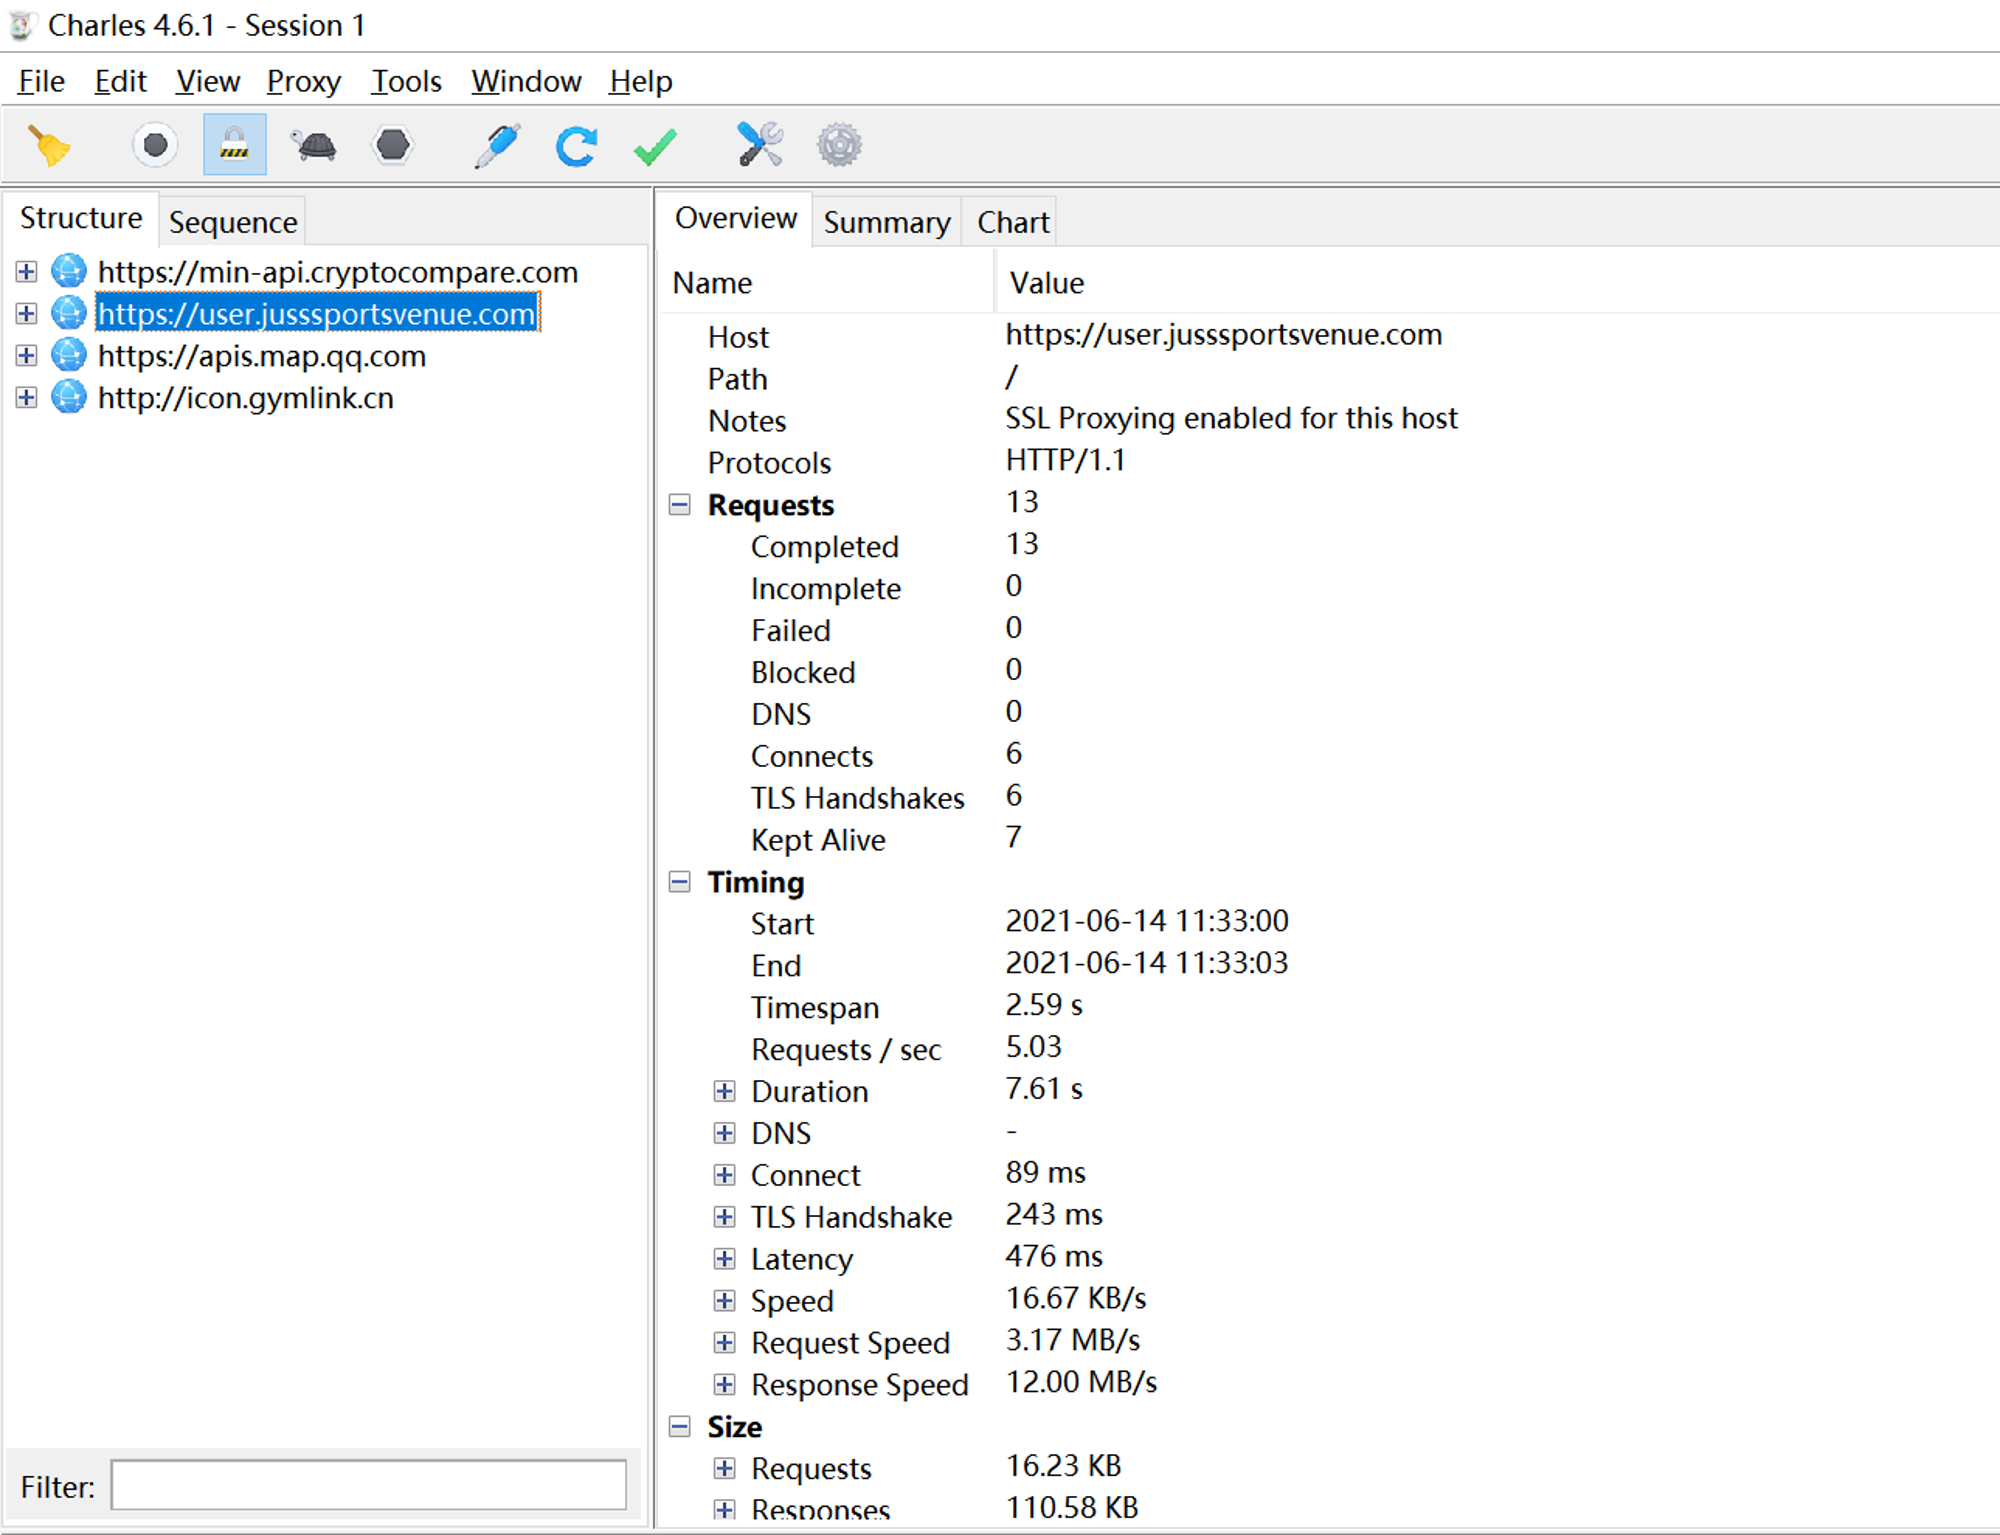Click the globe icon for user.jusssportsvenue.com
This screenshot has height=1535, width=2000.
[x=69, y=314]
